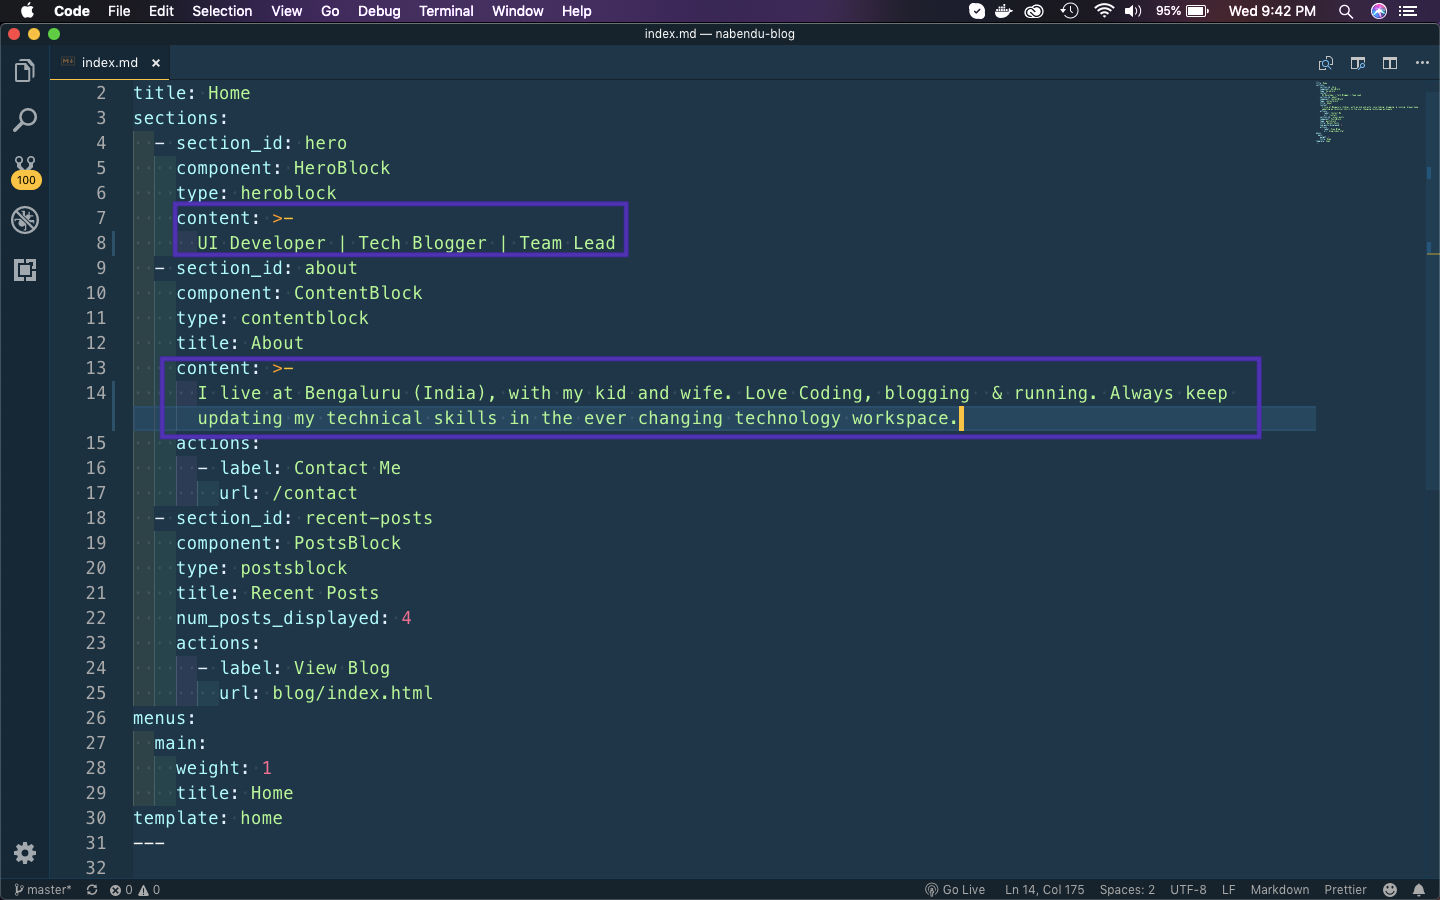Open Source Control view with 100 badge
The height and width of the screenshot is (900, 1440).
point(25,171)
